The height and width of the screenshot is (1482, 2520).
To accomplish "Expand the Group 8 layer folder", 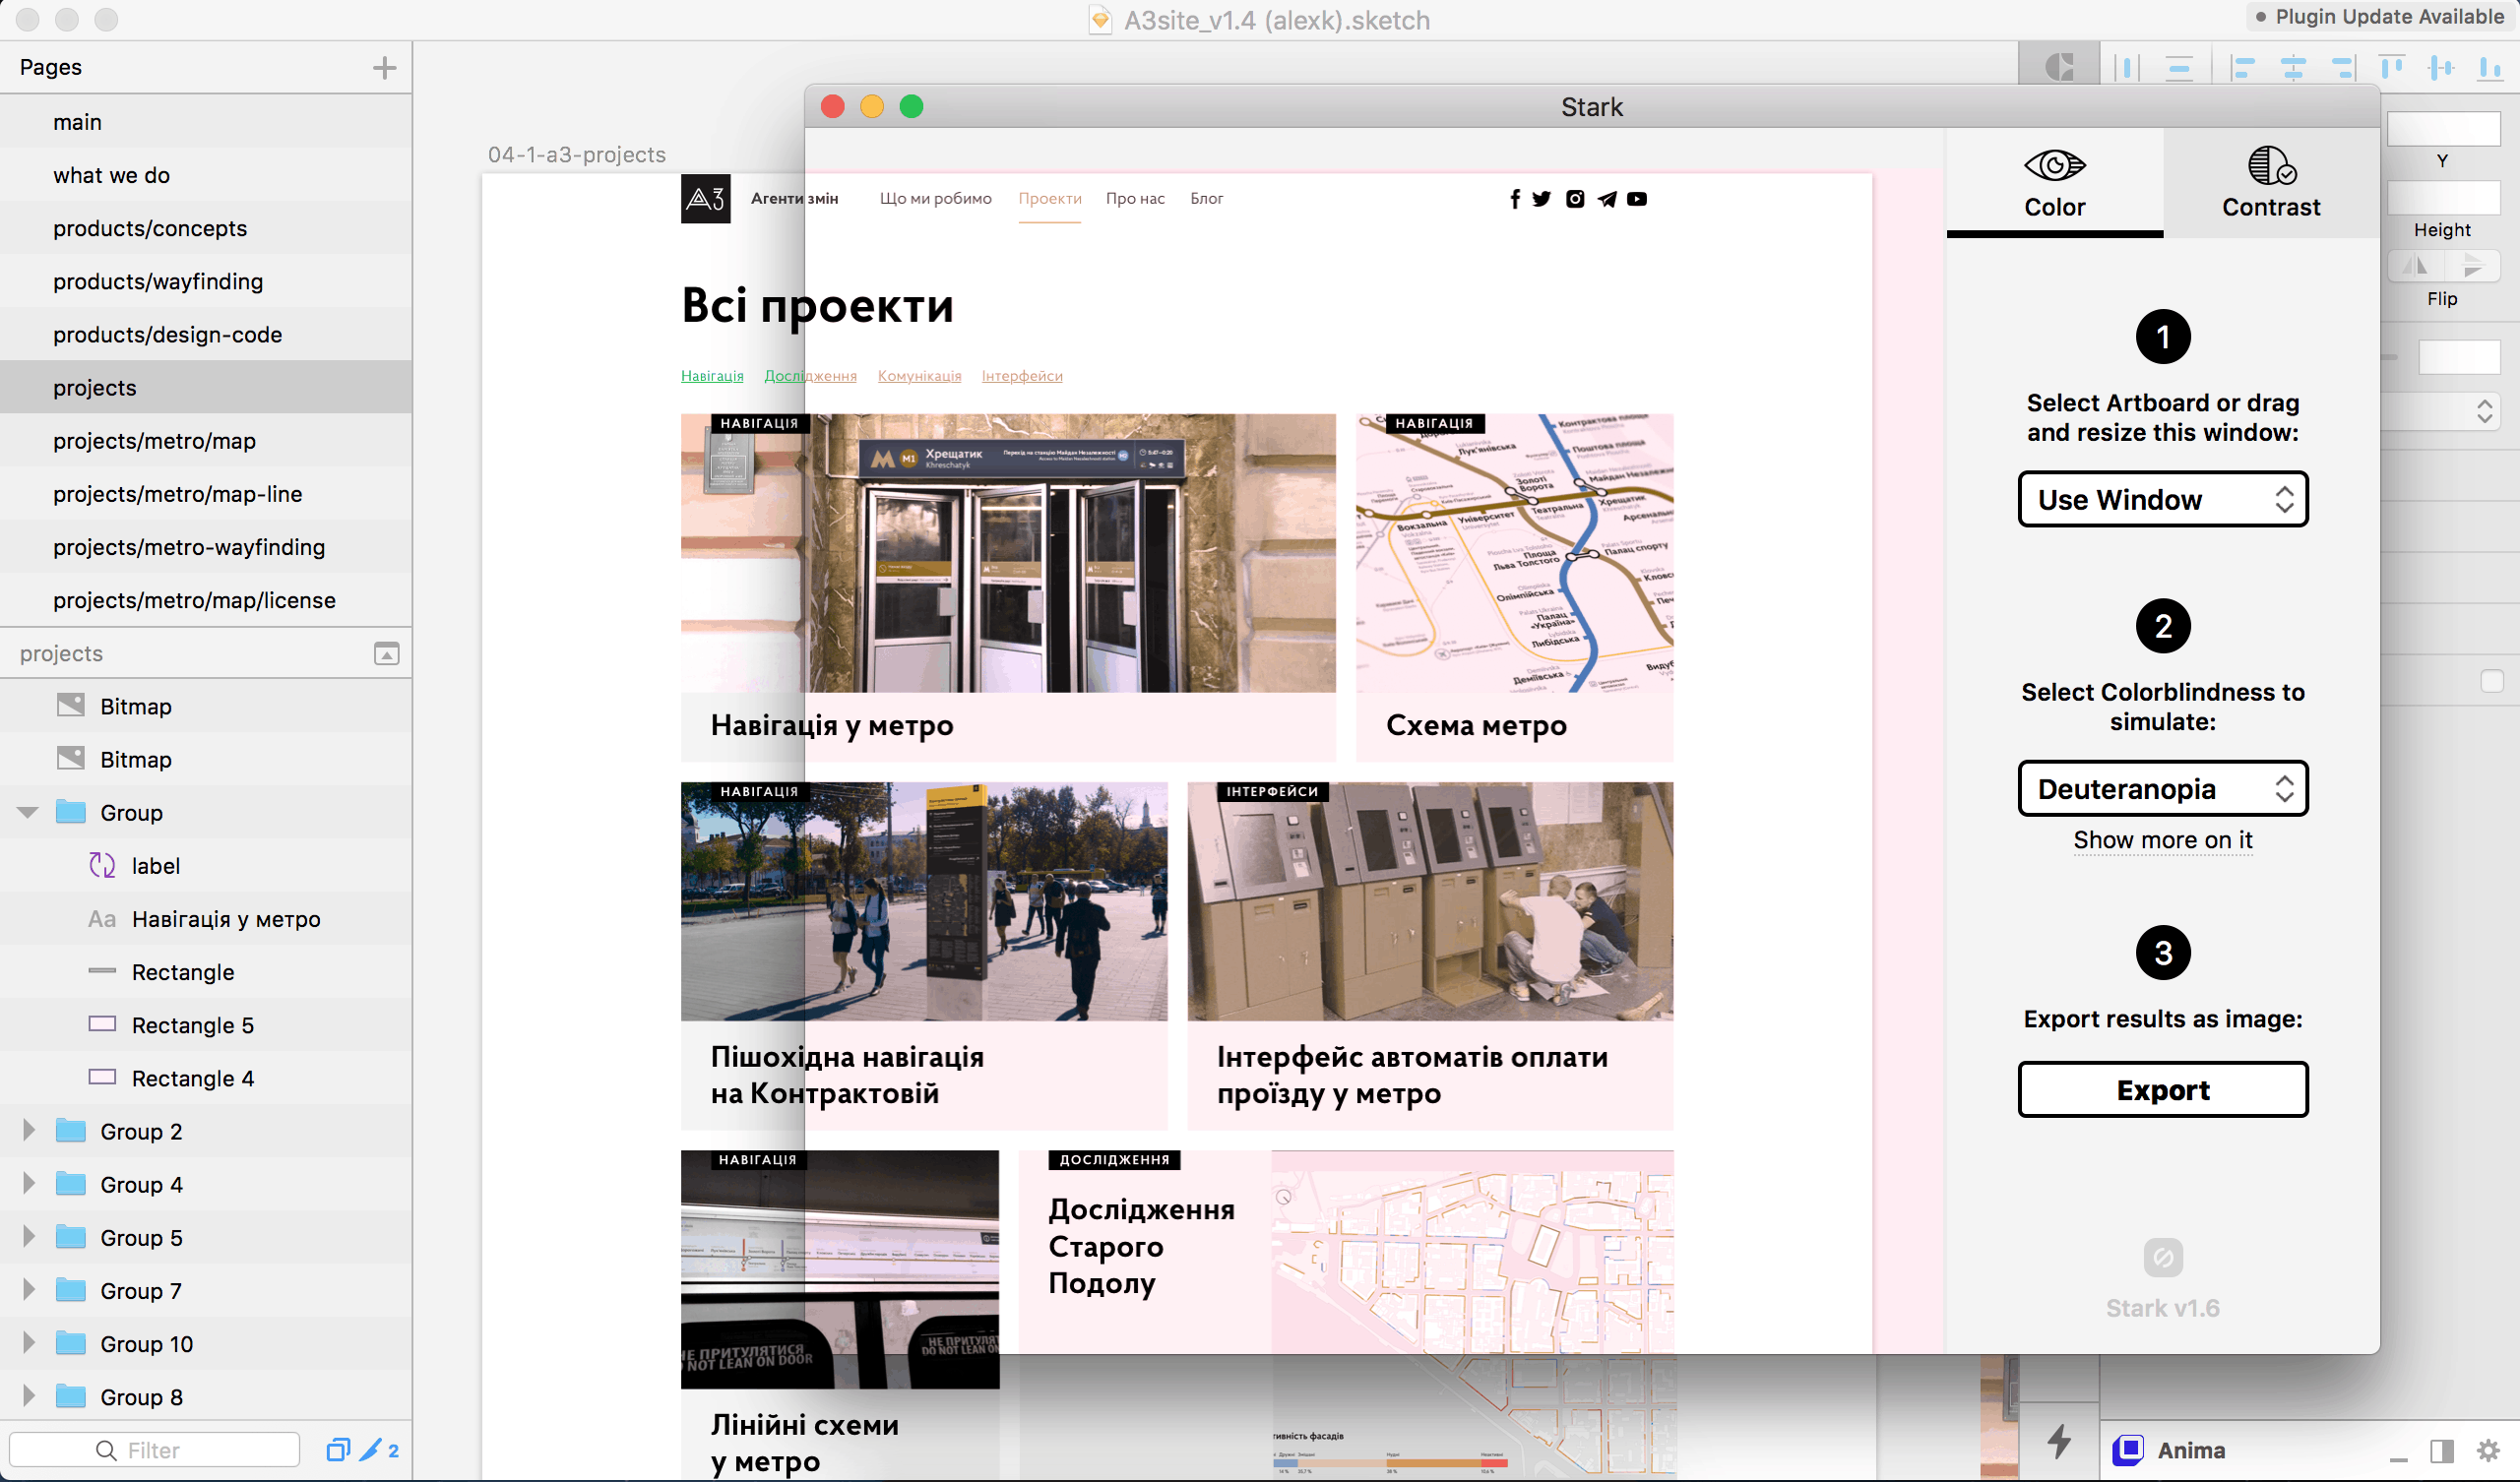I will click(28, 1395).
